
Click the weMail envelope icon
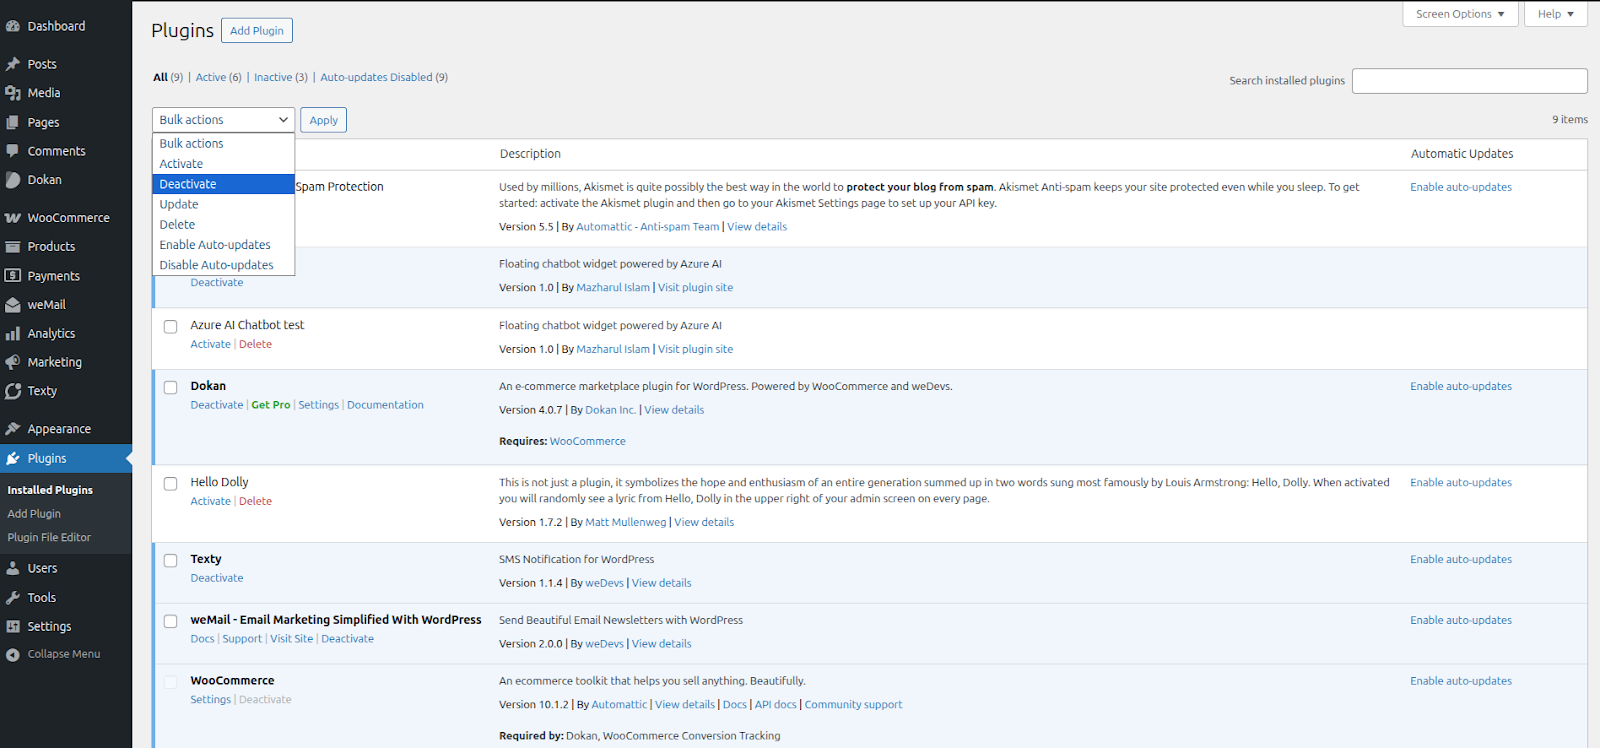click(13, 305)
